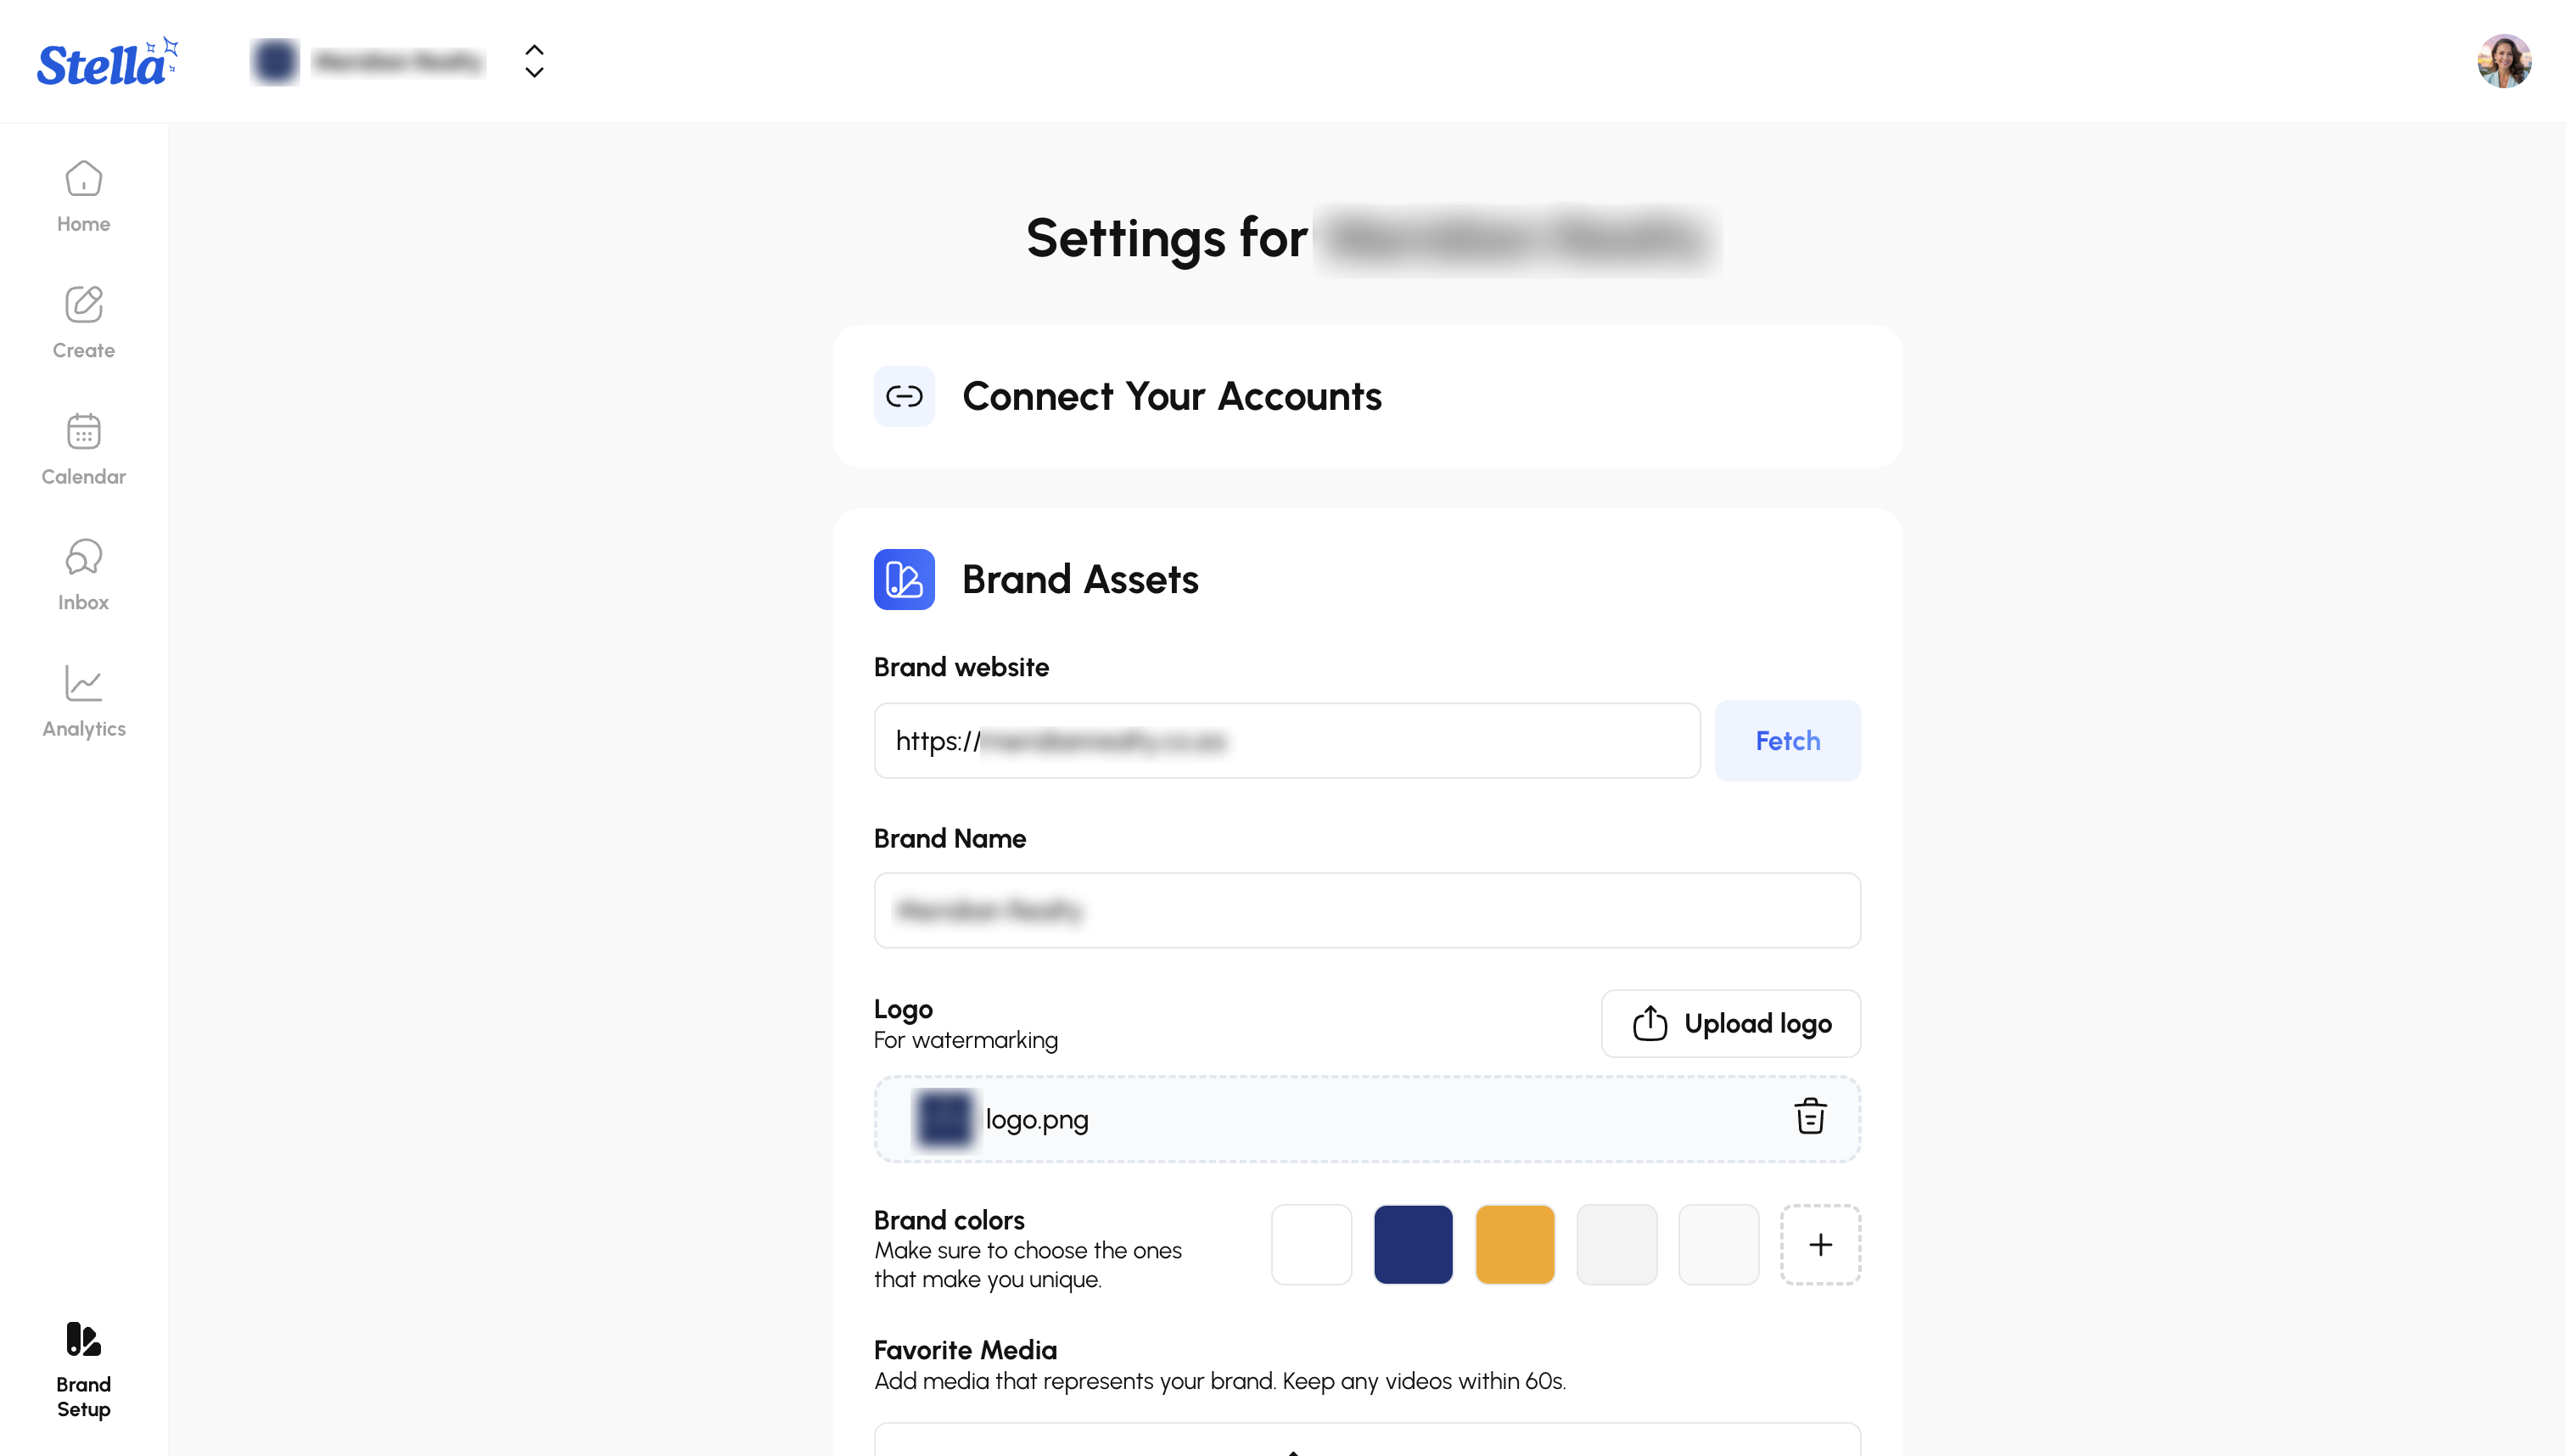Select the navy blue brand color swatch
Image resolution: width=2566 pixels, height=1456 pixels.
point(1413,1245)
